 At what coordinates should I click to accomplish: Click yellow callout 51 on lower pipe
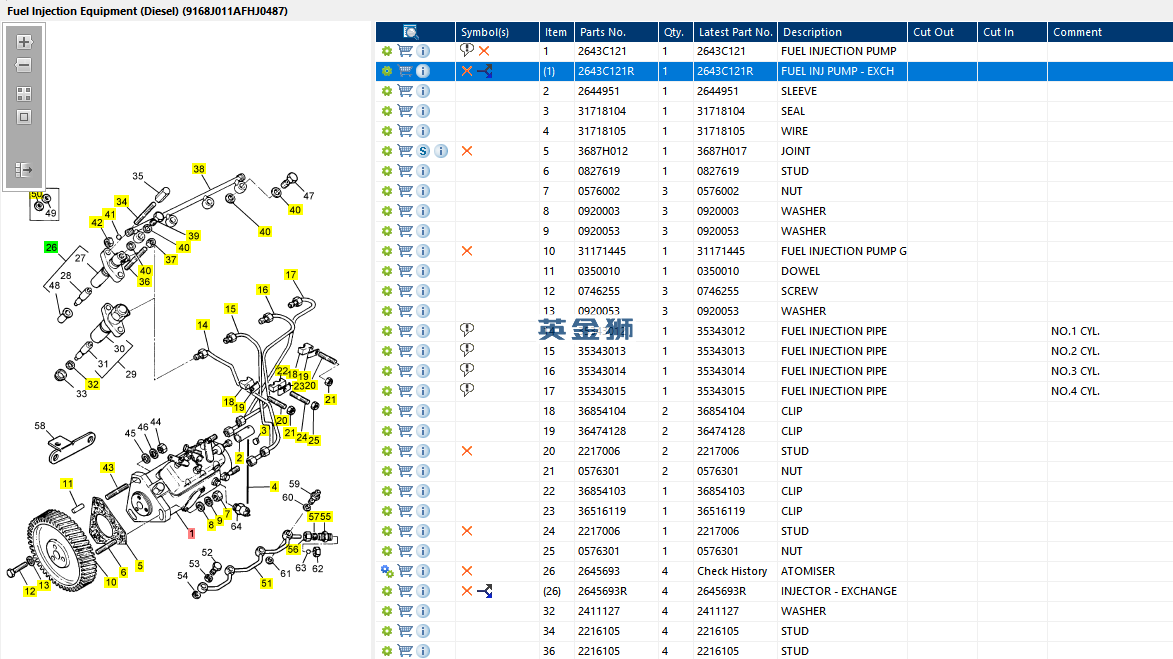[266, 583]
